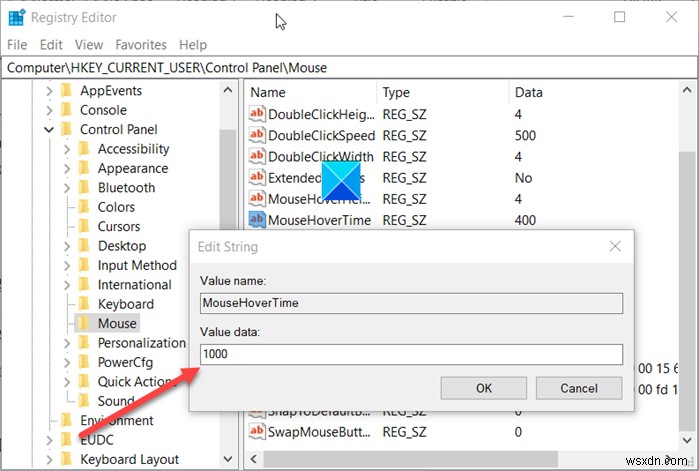
Task: Select the Sound subkey in tree
Action: click(x=116, y=401)
